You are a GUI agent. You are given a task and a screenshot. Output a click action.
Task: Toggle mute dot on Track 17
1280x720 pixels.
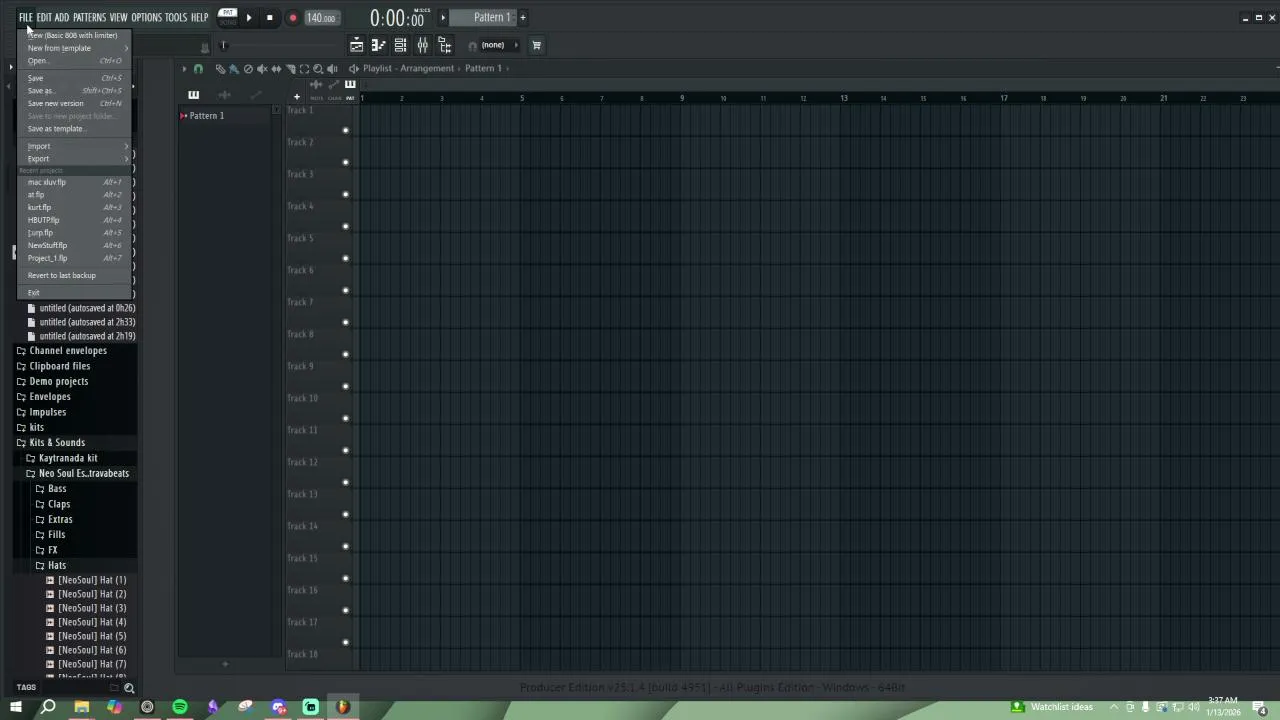346,642
